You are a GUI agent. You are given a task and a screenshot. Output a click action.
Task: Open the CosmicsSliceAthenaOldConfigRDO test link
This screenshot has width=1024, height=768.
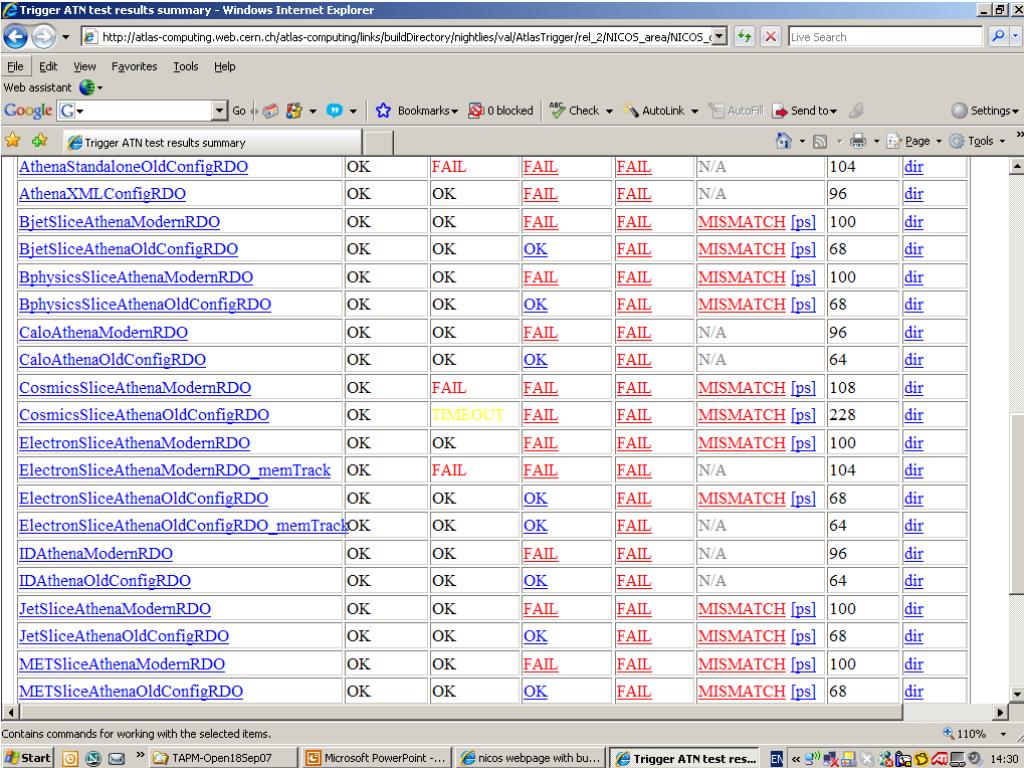(144, 415)
